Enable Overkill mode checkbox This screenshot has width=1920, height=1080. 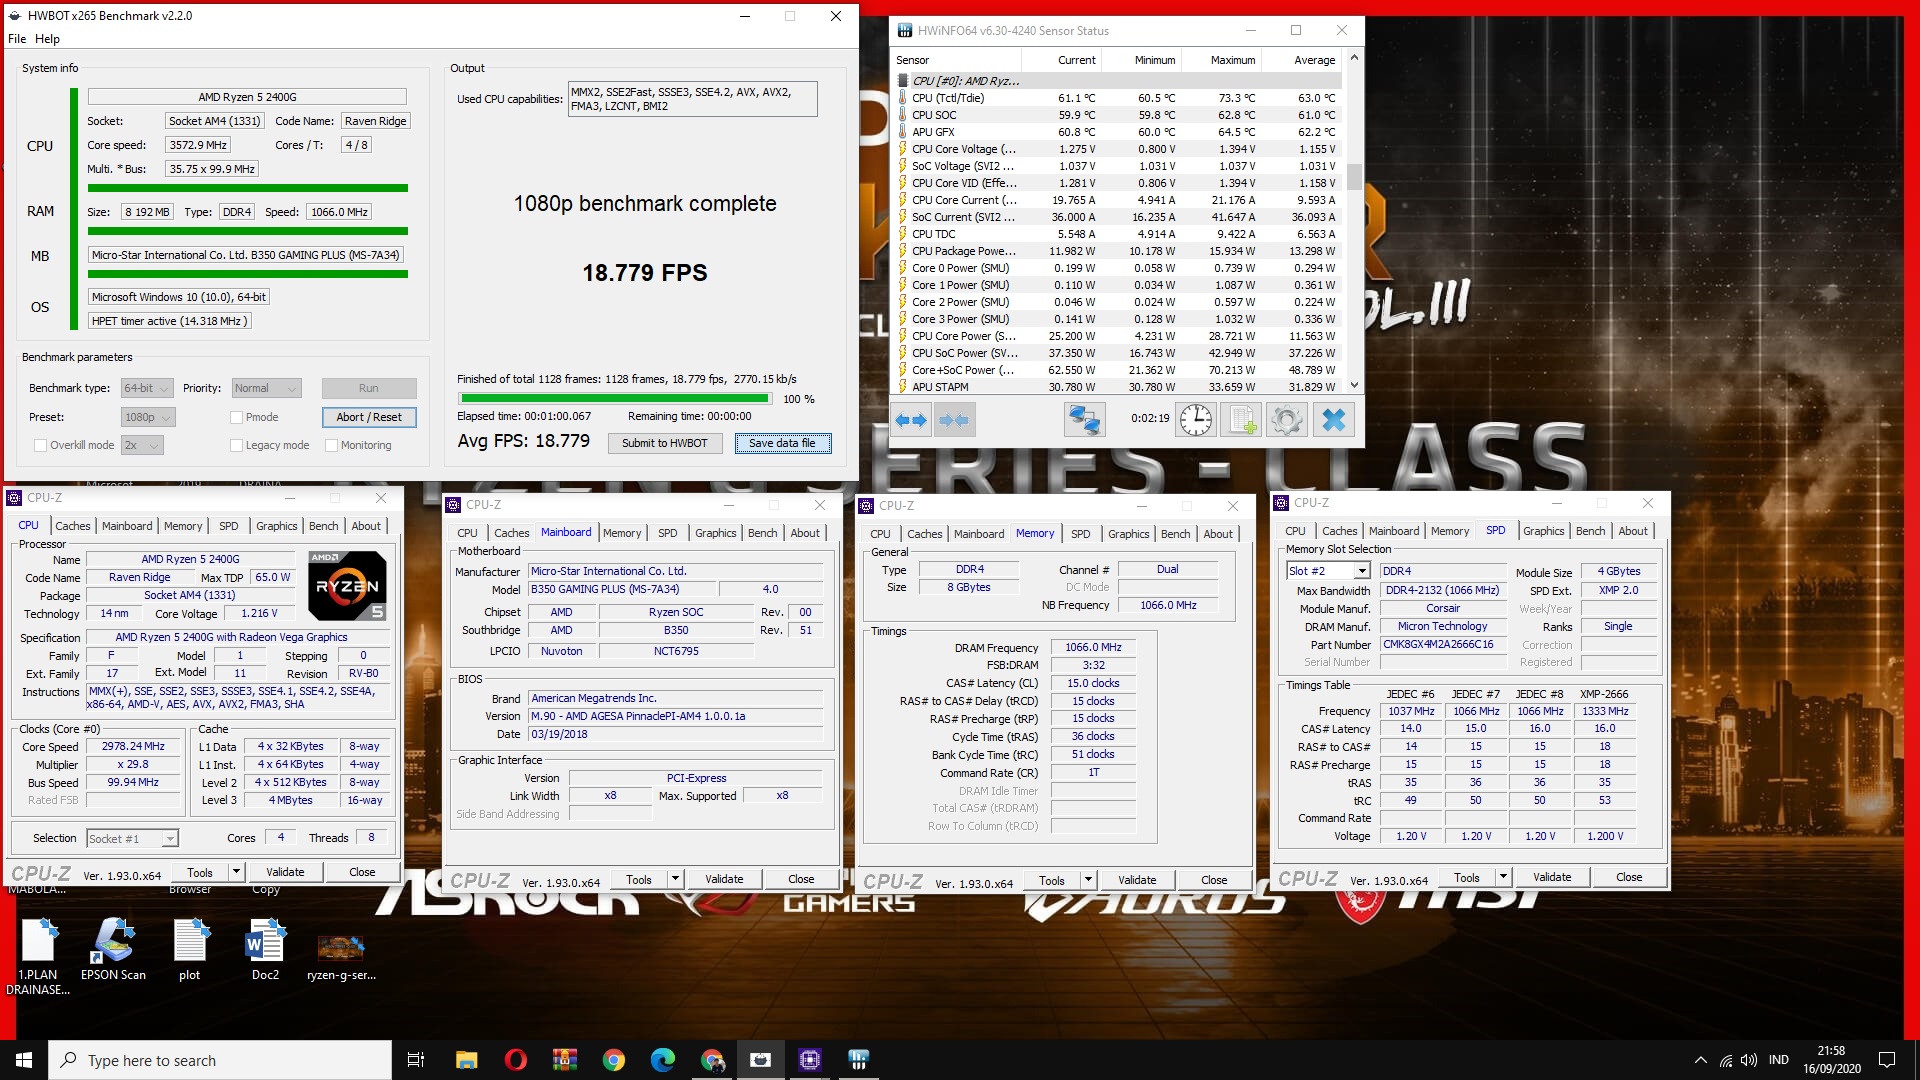tap(41, 446)
